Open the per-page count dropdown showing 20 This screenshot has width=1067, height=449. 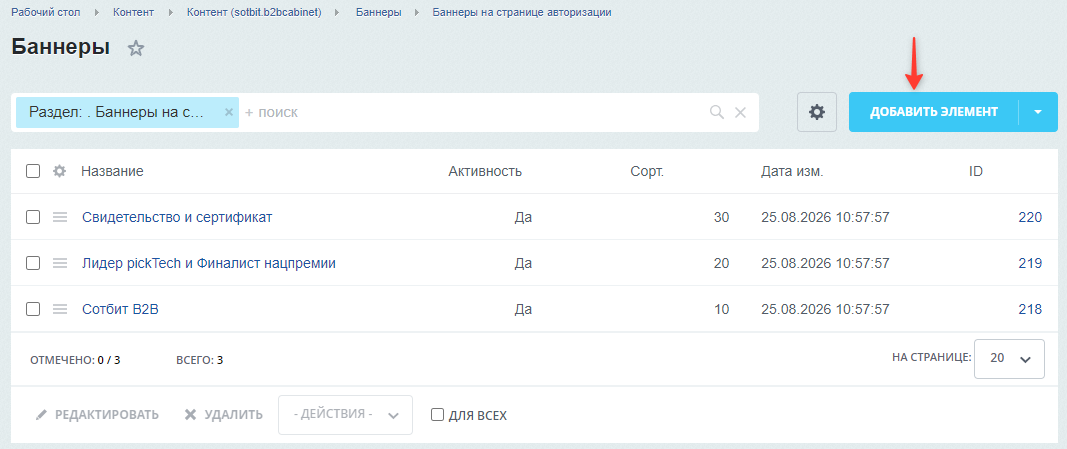click(x=1009, y=359)
